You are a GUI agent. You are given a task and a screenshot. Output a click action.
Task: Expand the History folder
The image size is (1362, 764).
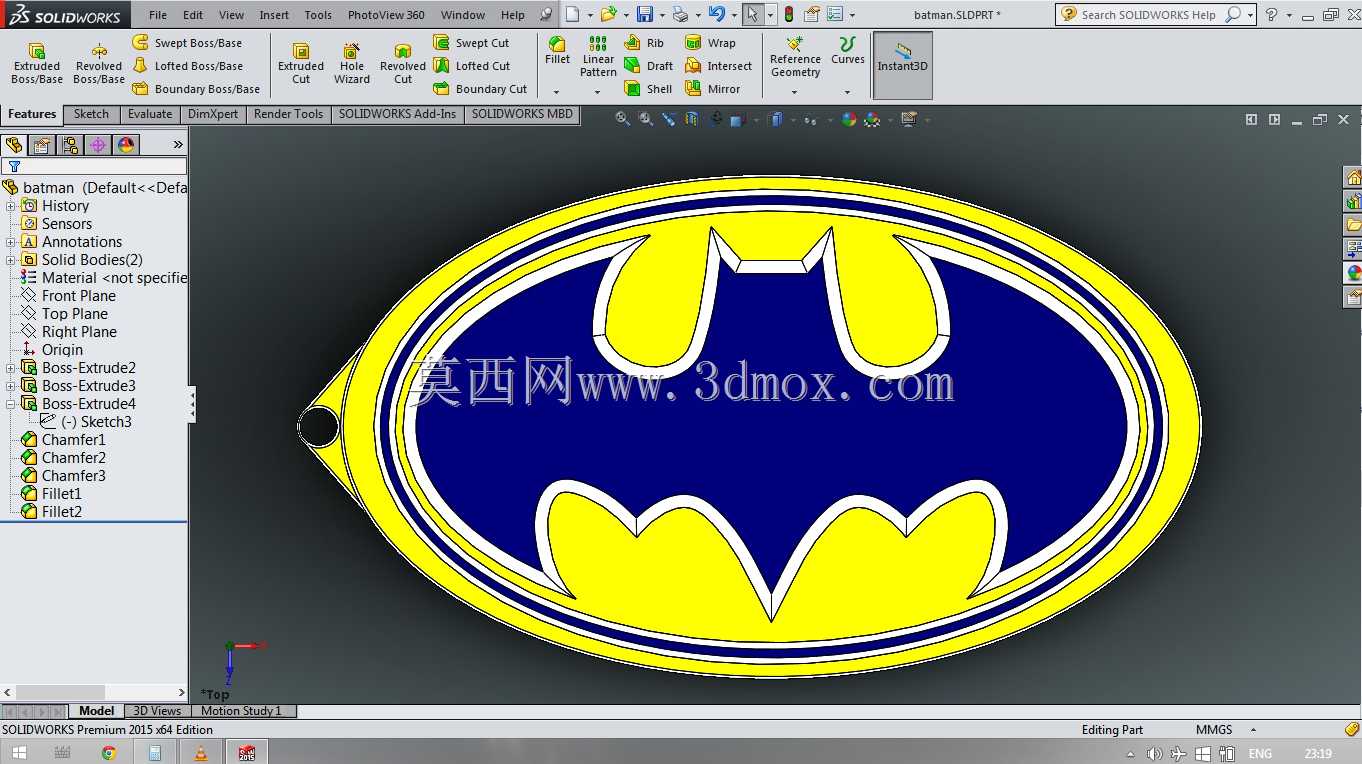[11, 206]
